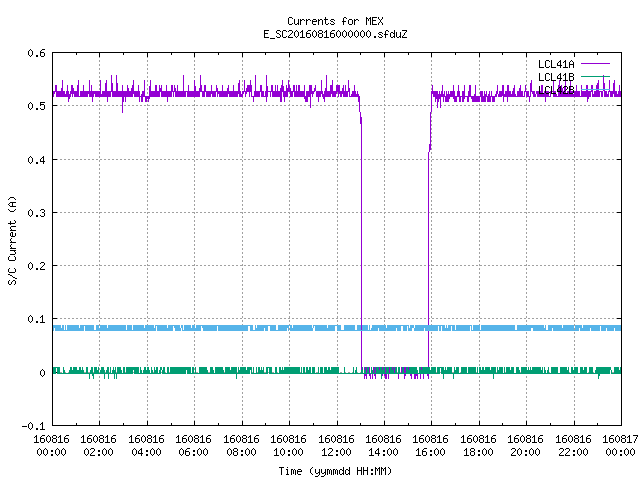Click the LCL42B legend label
Image resolution: width=640 pixels, height=480 pixels.
556,90
